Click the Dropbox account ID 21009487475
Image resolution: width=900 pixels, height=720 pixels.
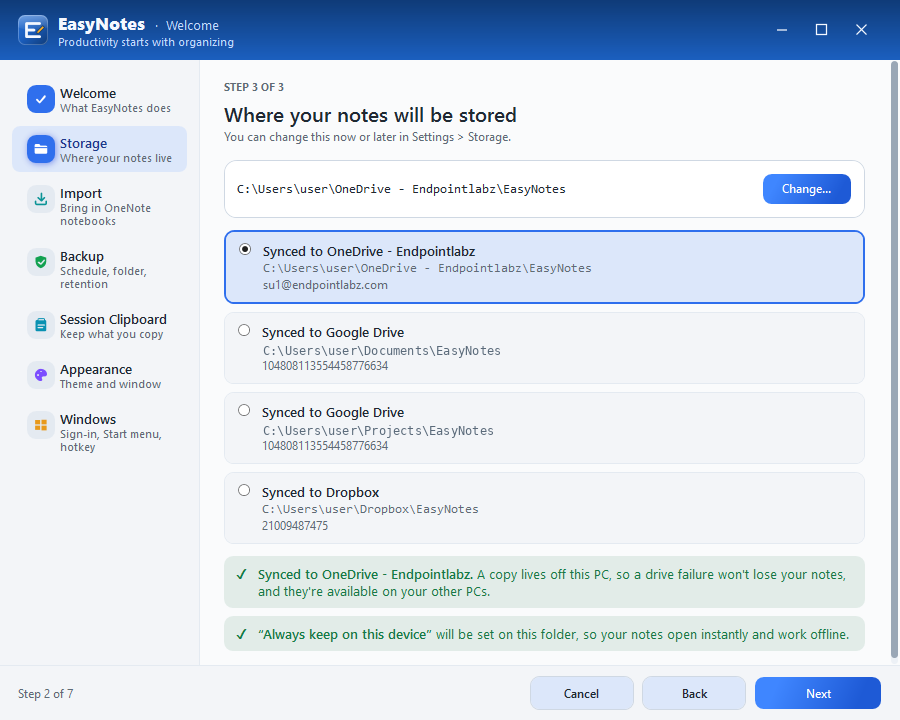coord(295,526)
